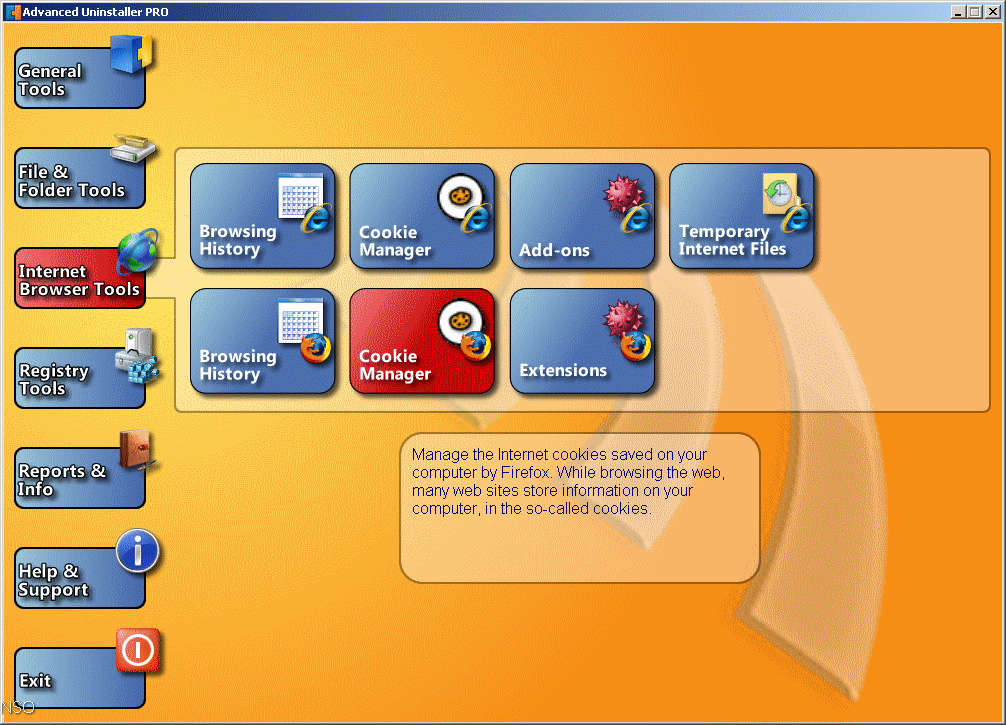Open the Internet Explorer Browsing History tool
The height and width of the screenshot is (725, 1006).
point(263,216)
